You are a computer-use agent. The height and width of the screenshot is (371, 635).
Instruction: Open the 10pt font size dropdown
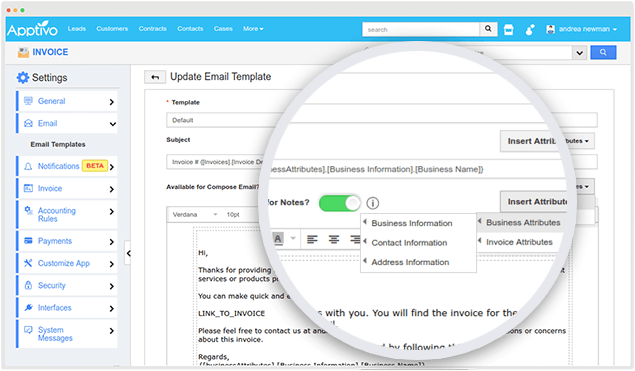[234, 214]
